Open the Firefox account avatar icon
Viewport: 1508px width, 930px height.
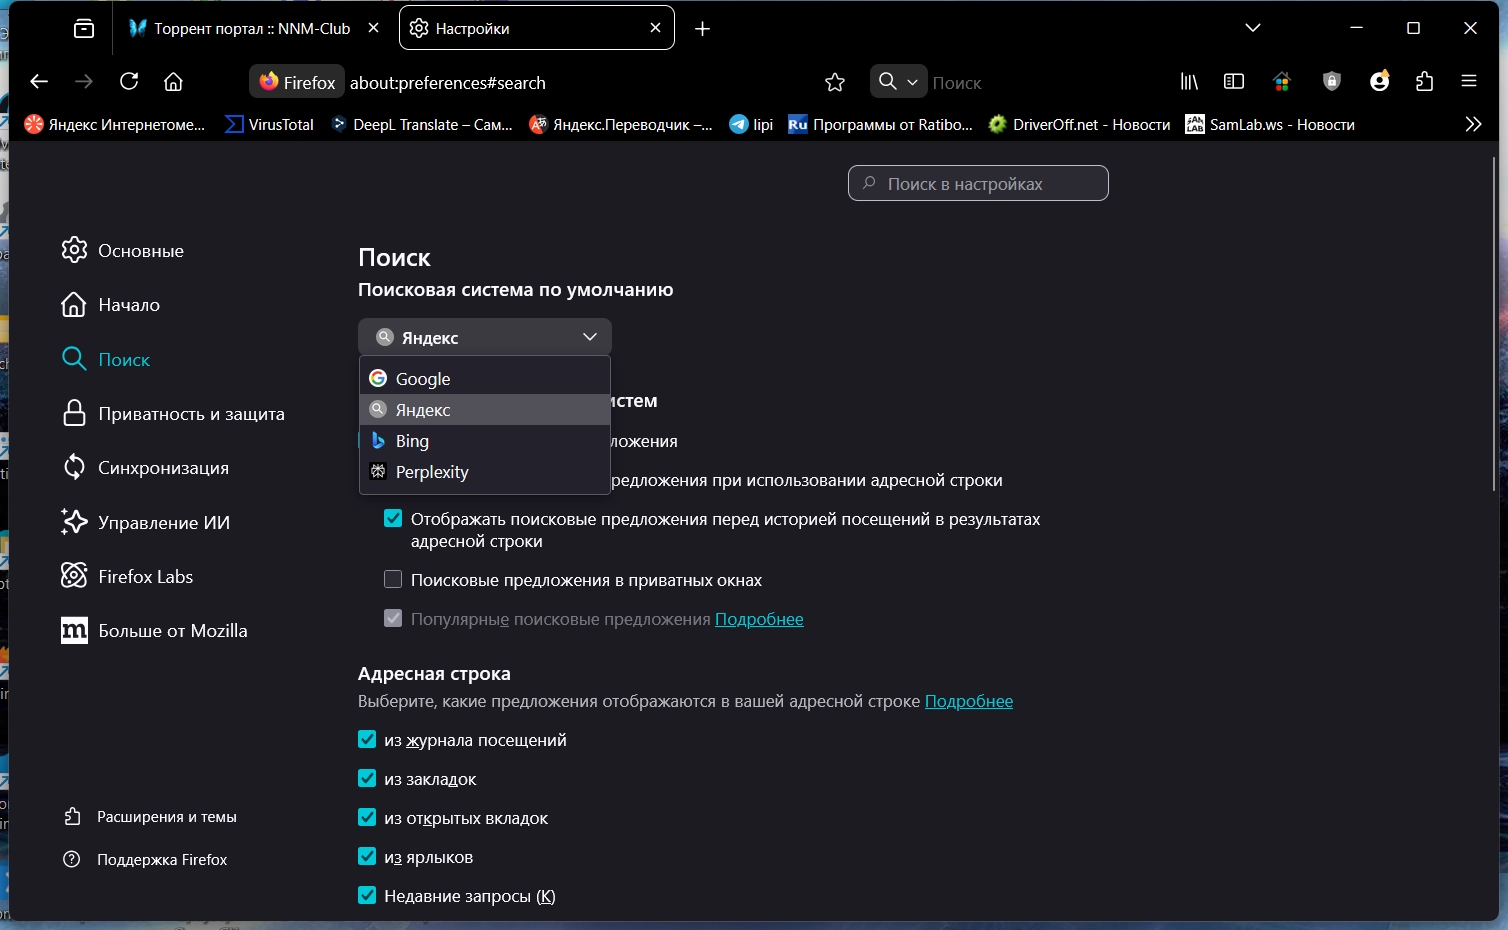pos(1379,82)
